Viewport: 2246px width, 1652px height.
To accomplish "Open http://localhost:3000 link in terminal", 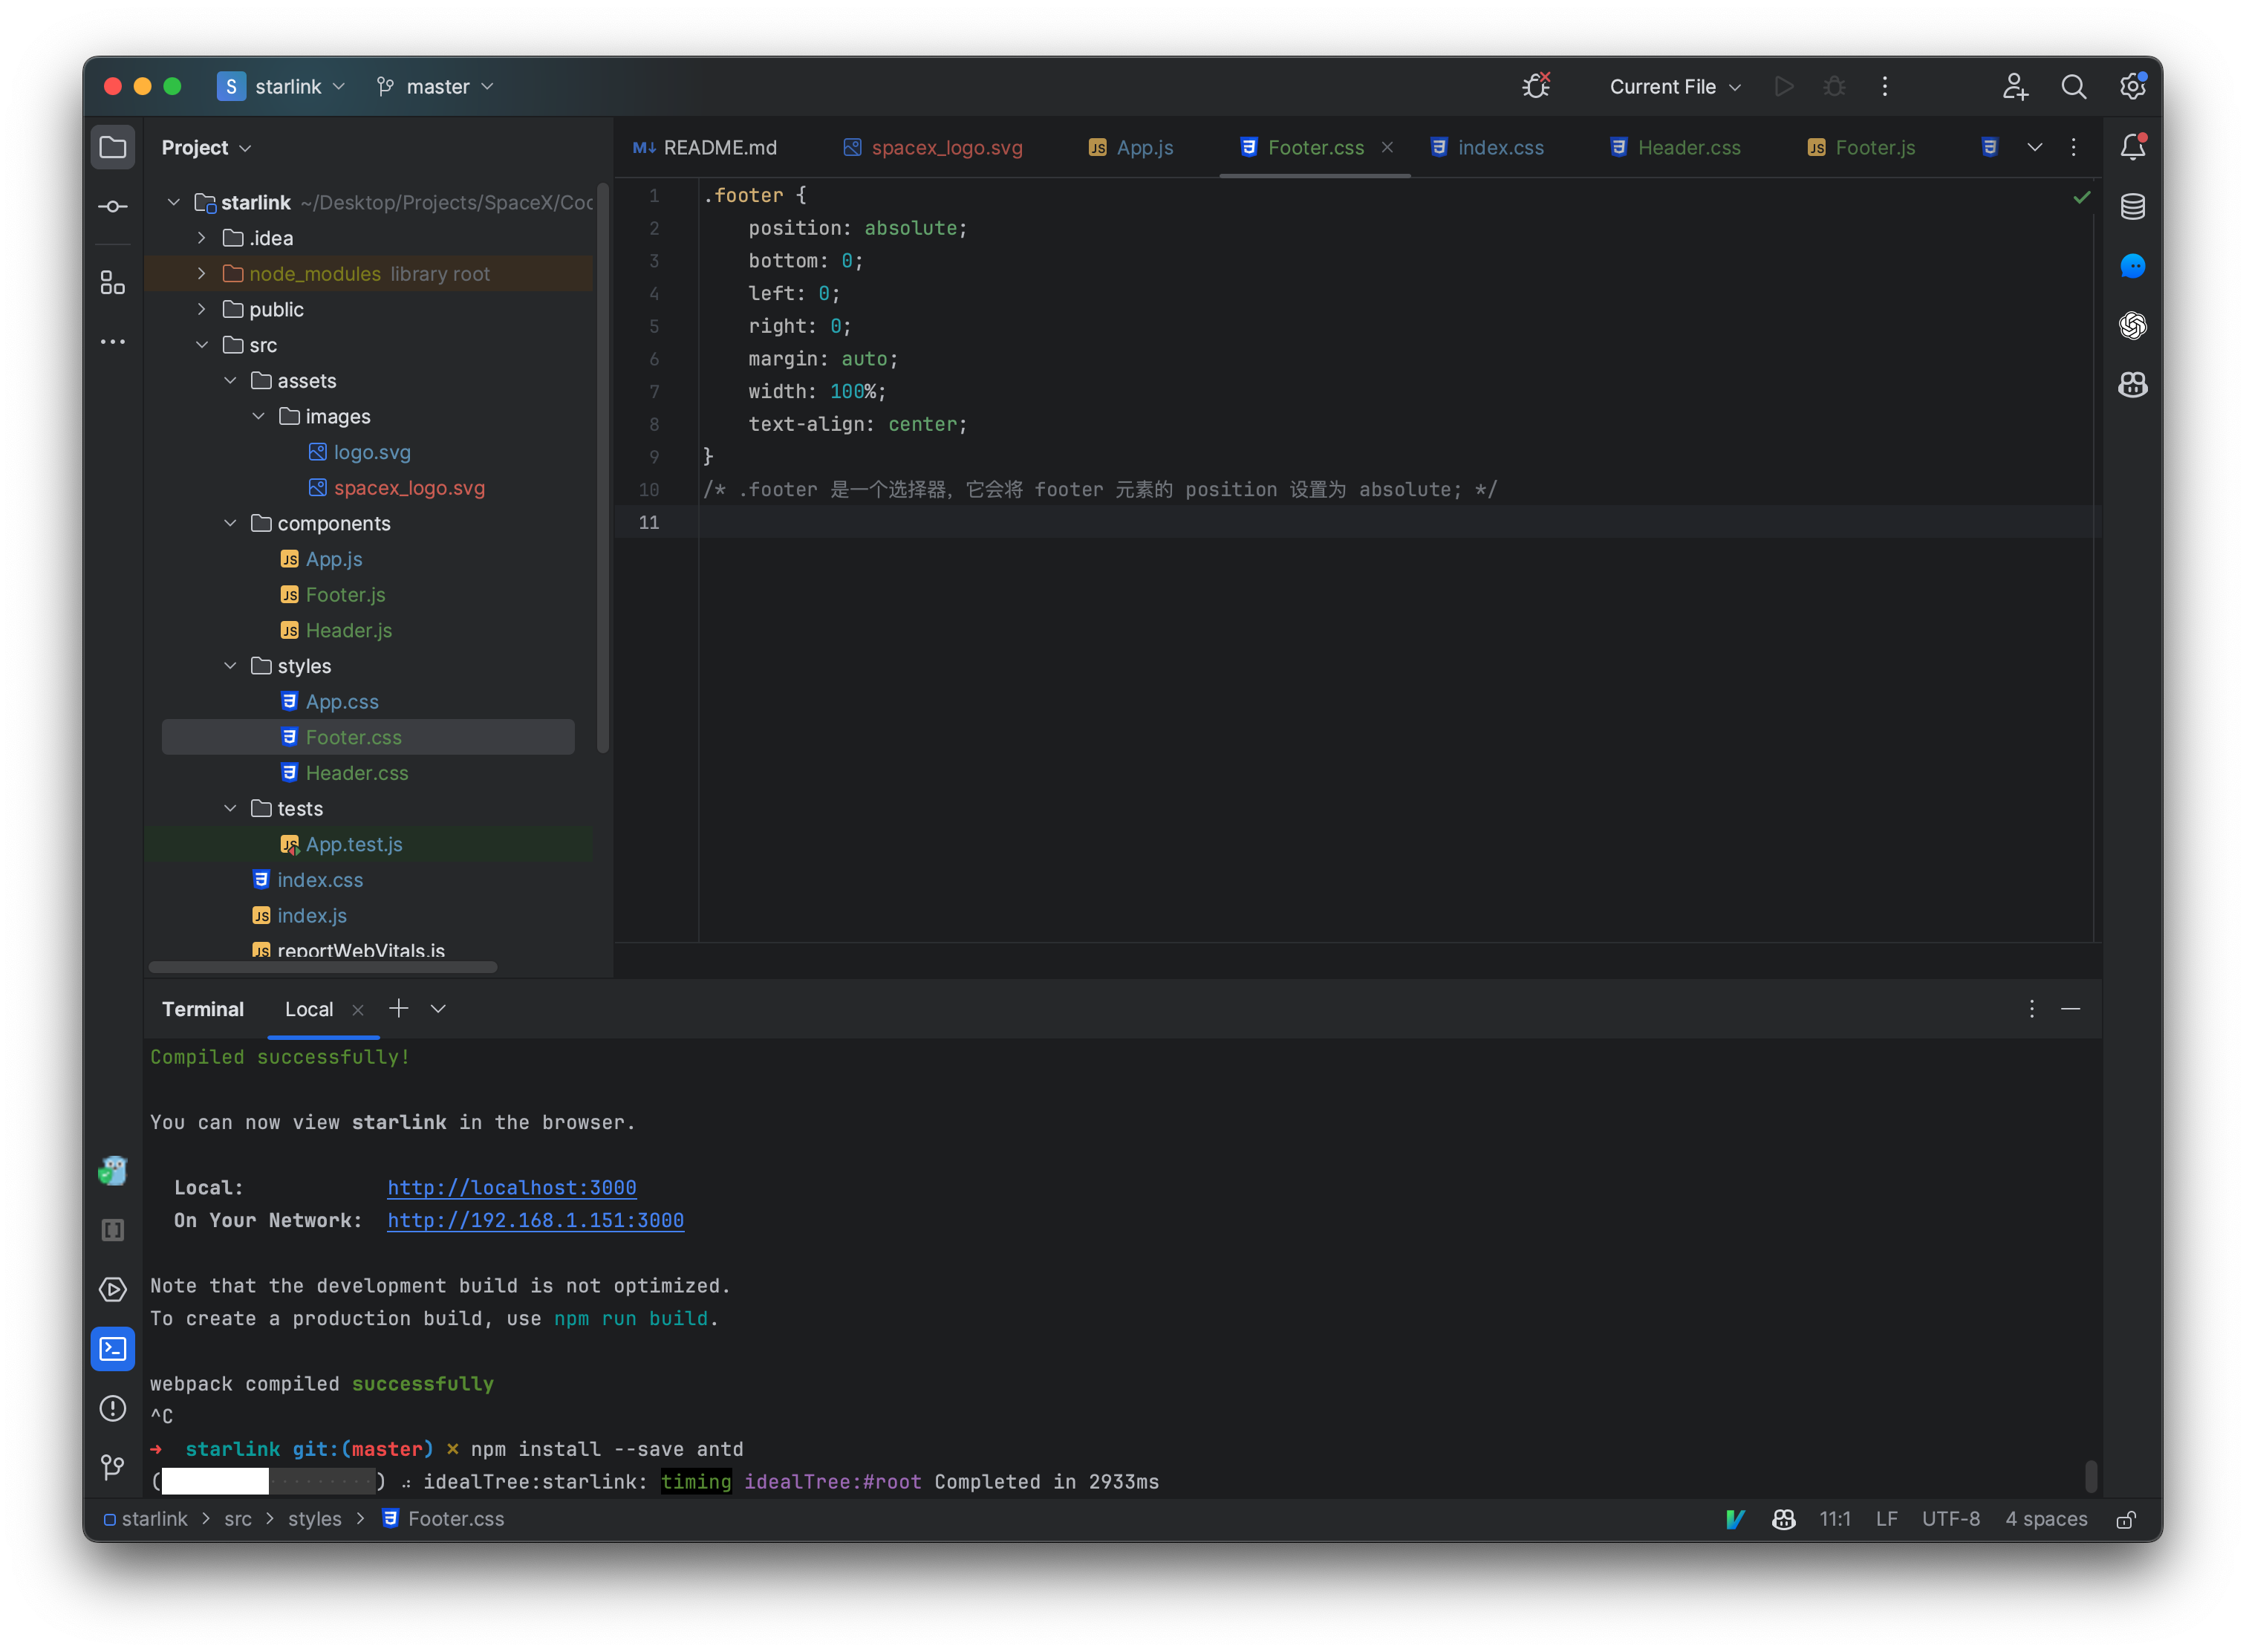I will (511, 1187).
